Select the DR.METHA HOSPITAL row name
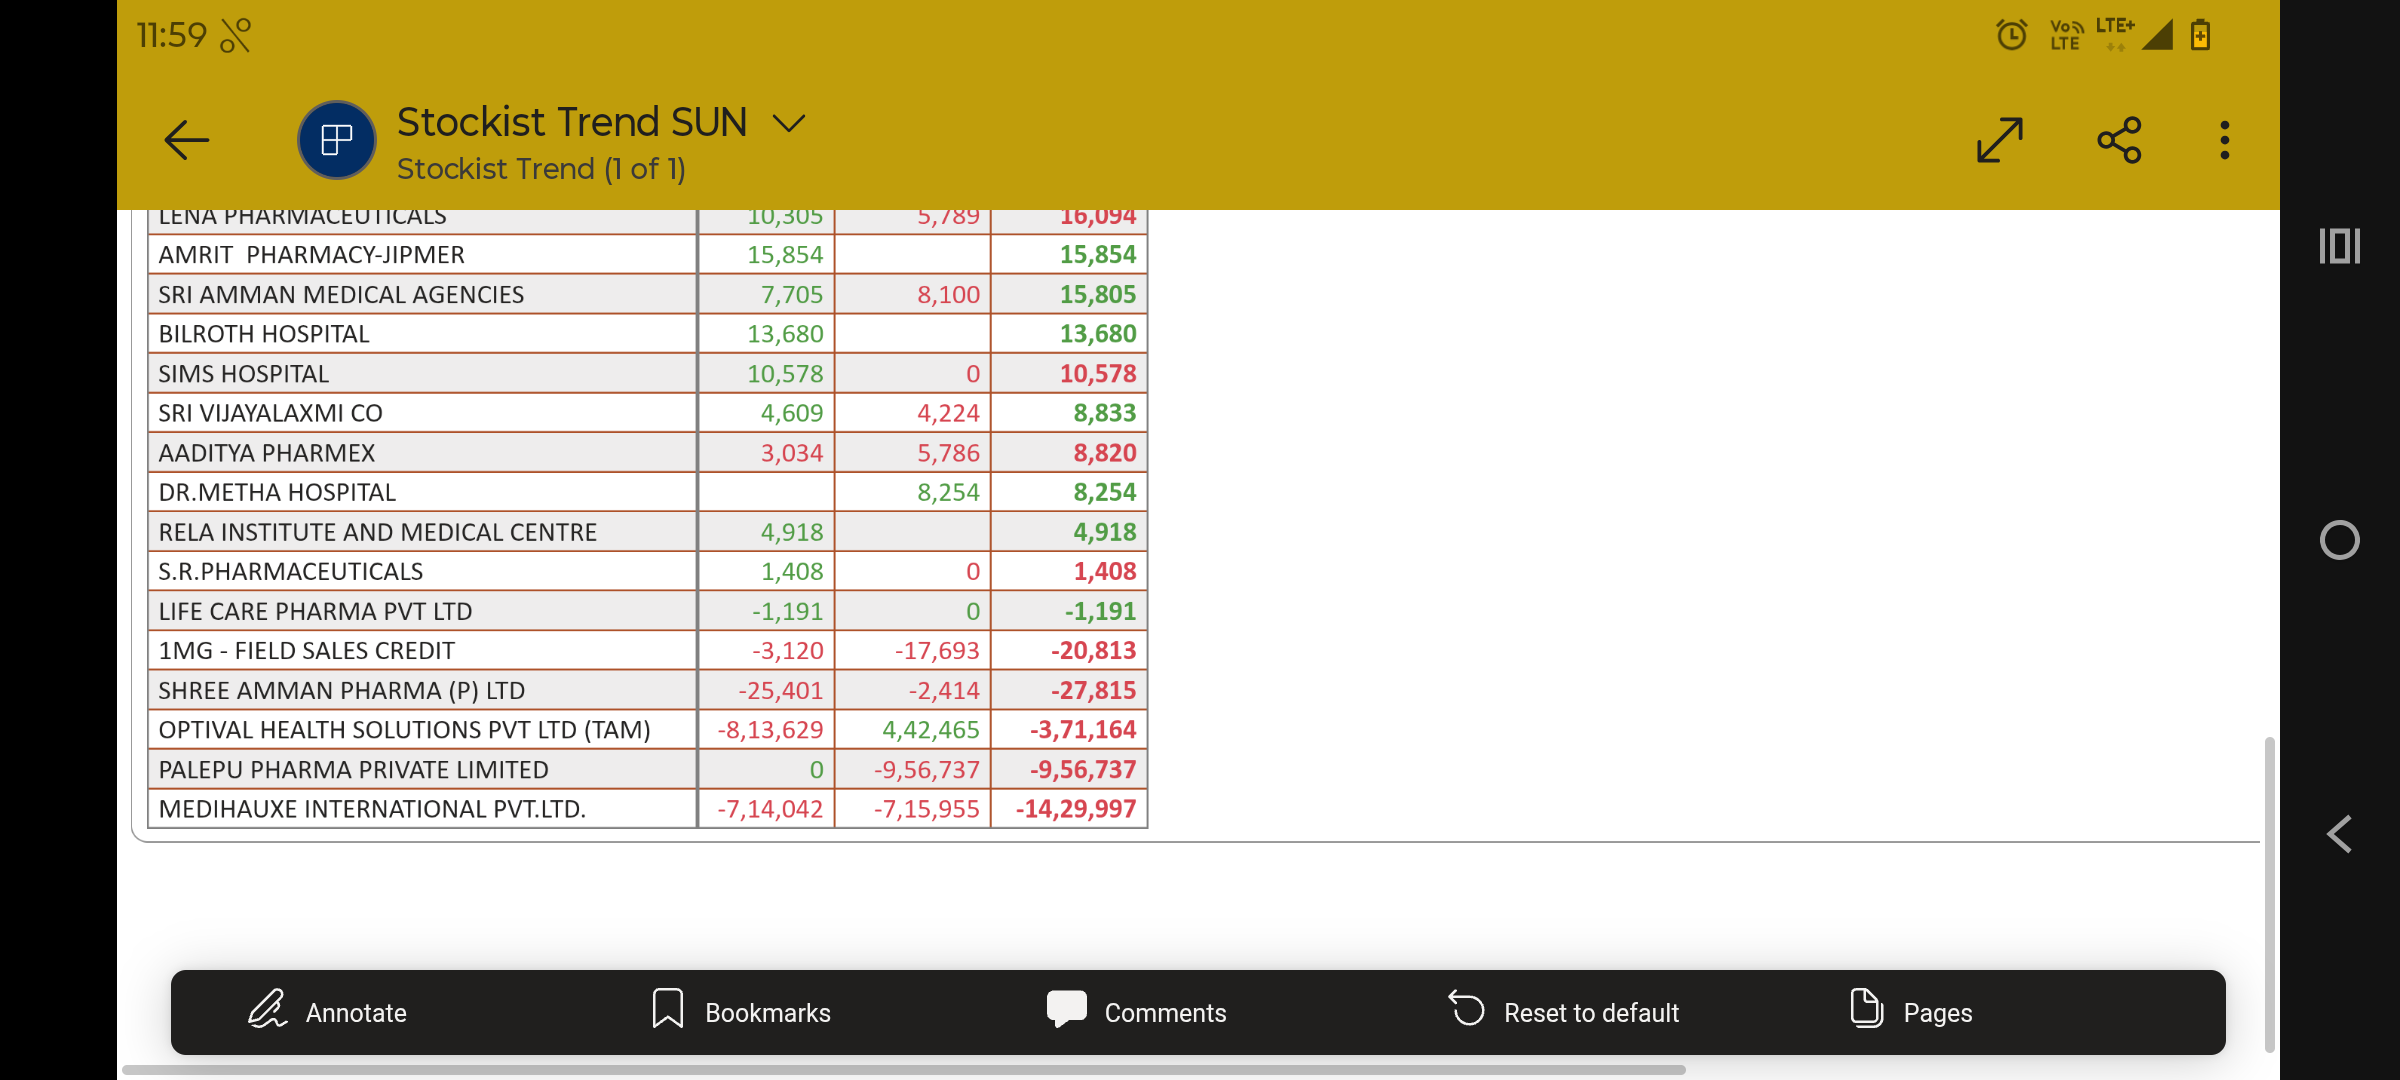 click(x=277, y=492)
